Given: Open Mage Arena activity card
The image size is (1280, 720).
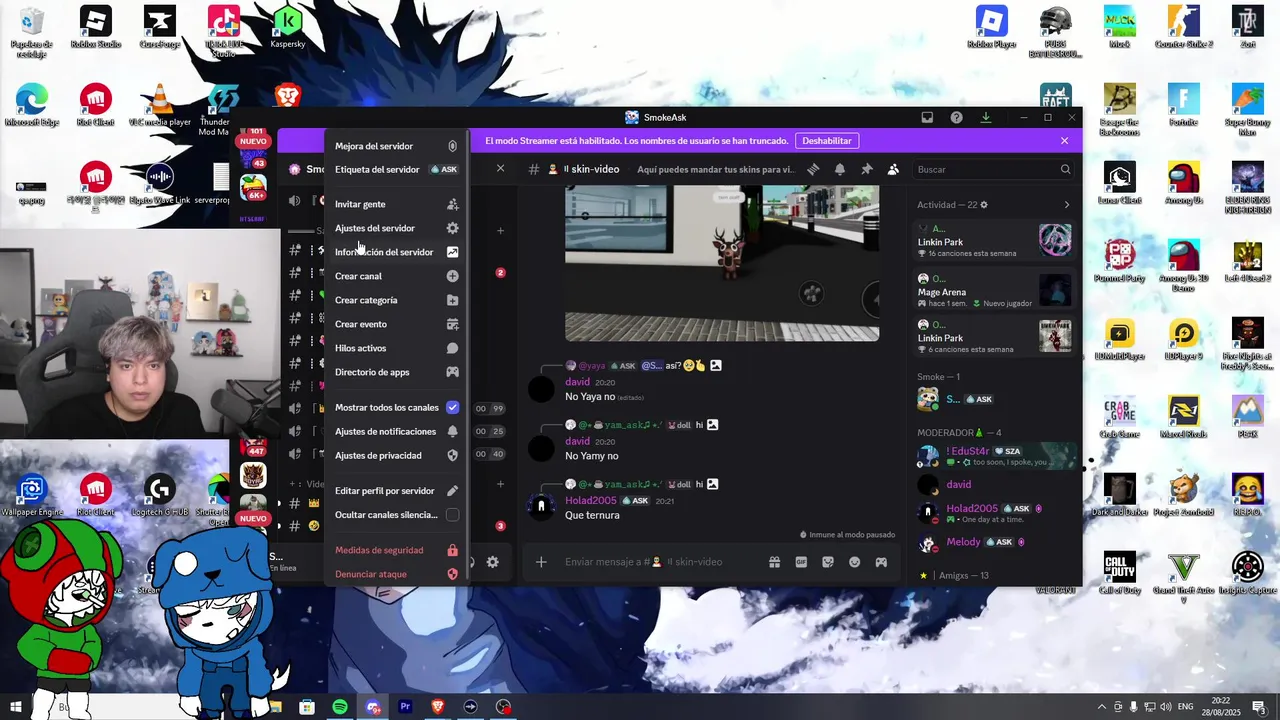Looking at the screenshot, I should (x=994, y=291).
